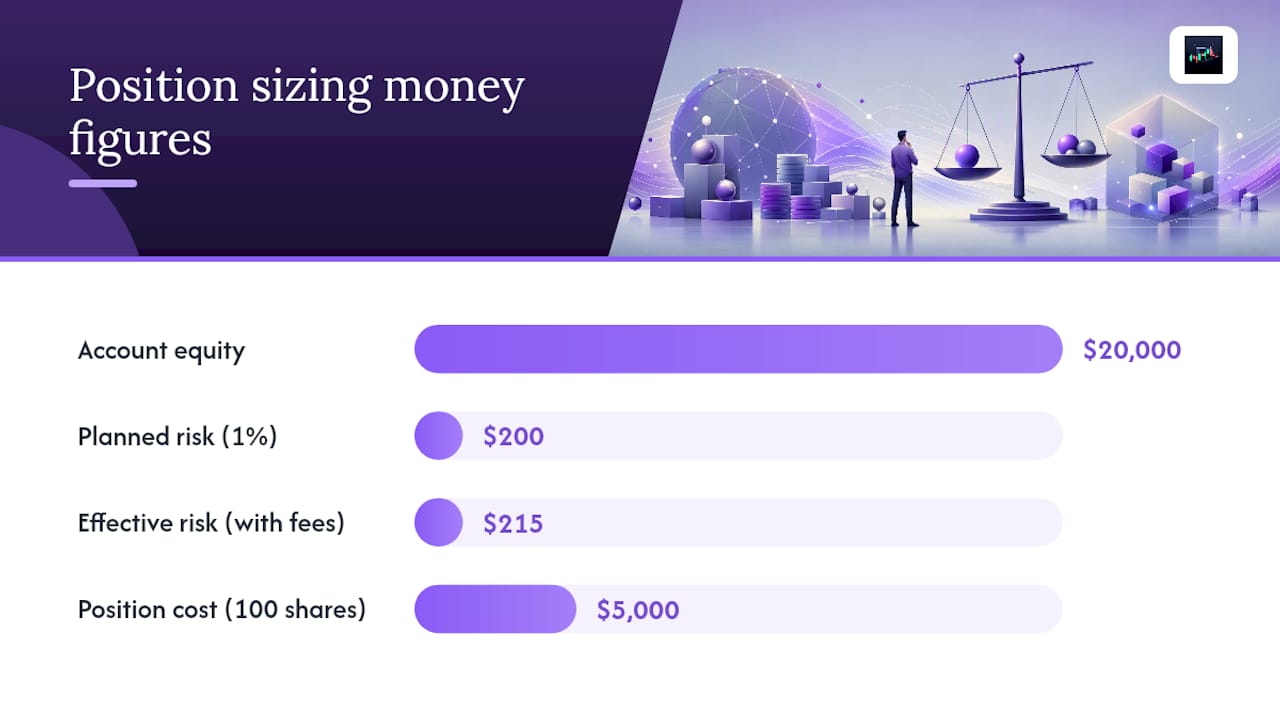This screenshot has width=1280, height=720.
Task: Select the $20,000 value label
Action: 1132,350
